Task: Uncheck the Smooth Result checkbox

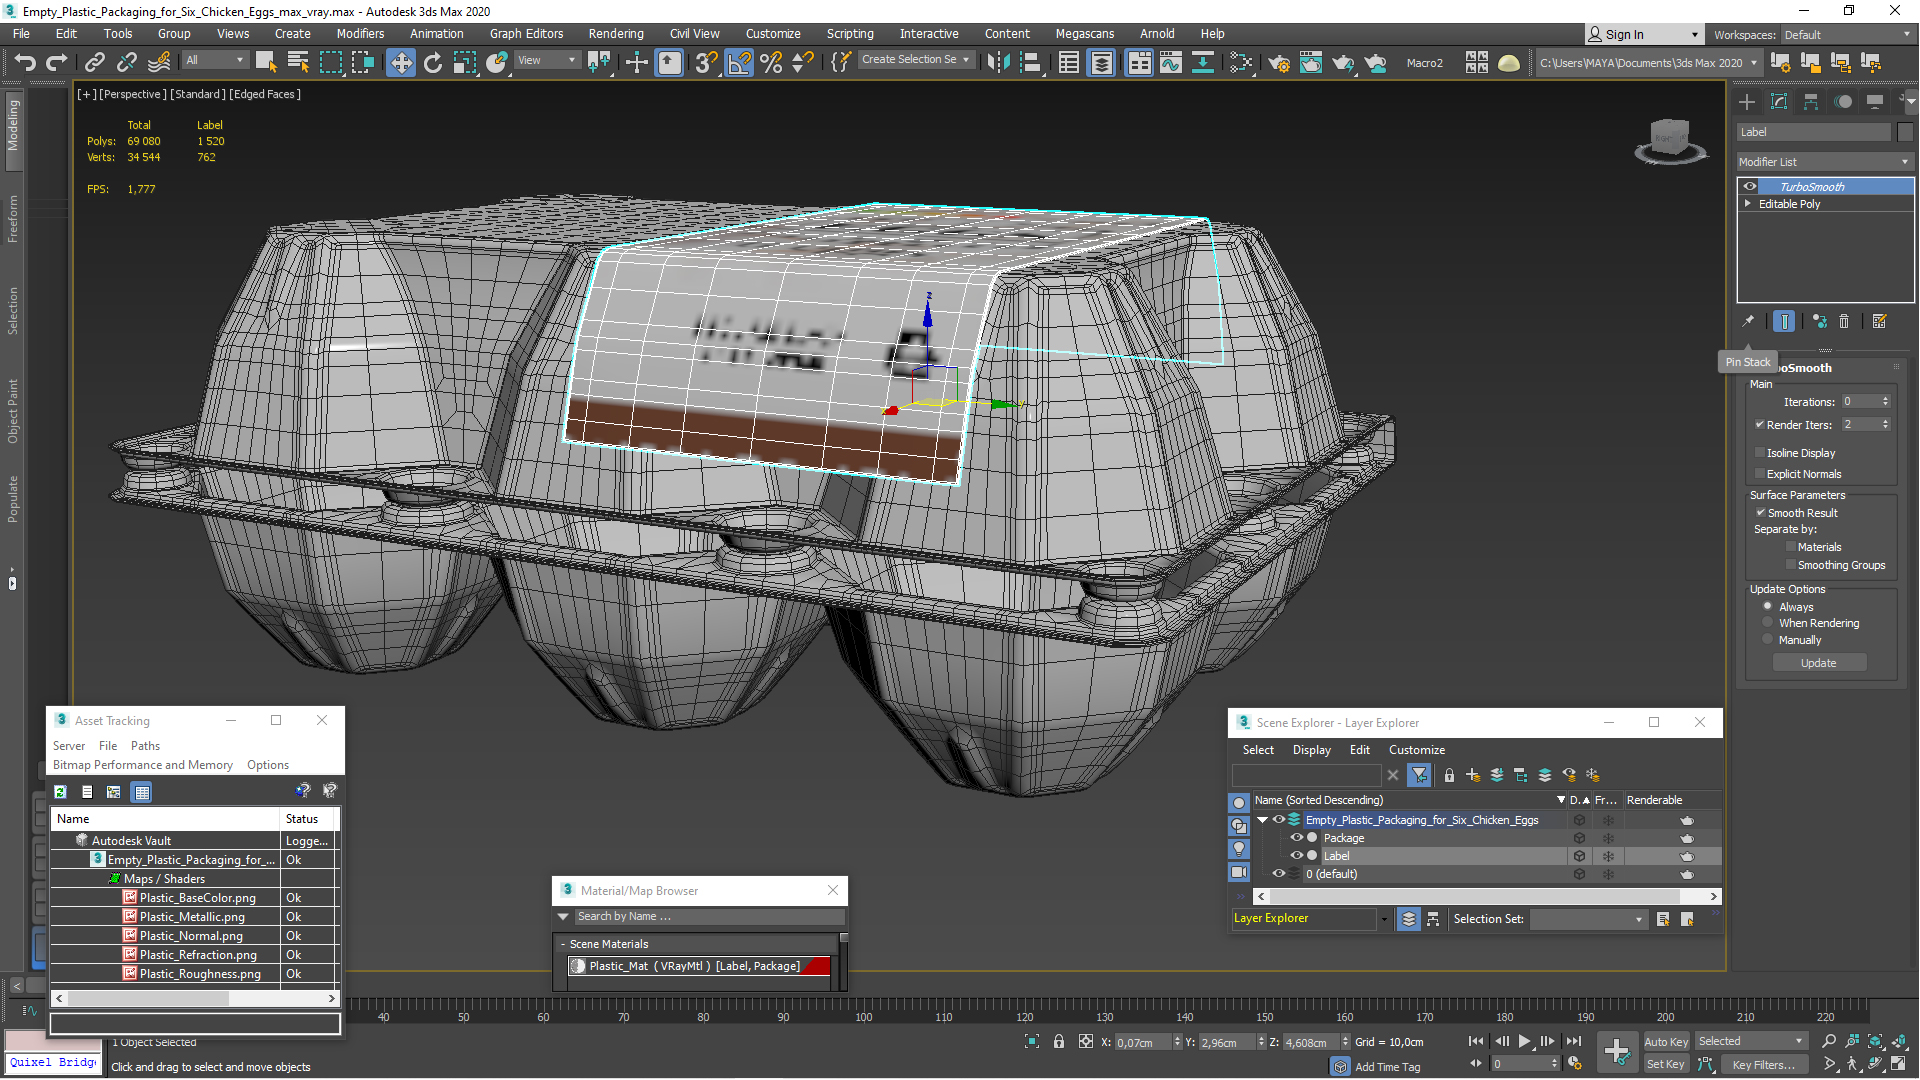Action: [x=1760, y=513]
